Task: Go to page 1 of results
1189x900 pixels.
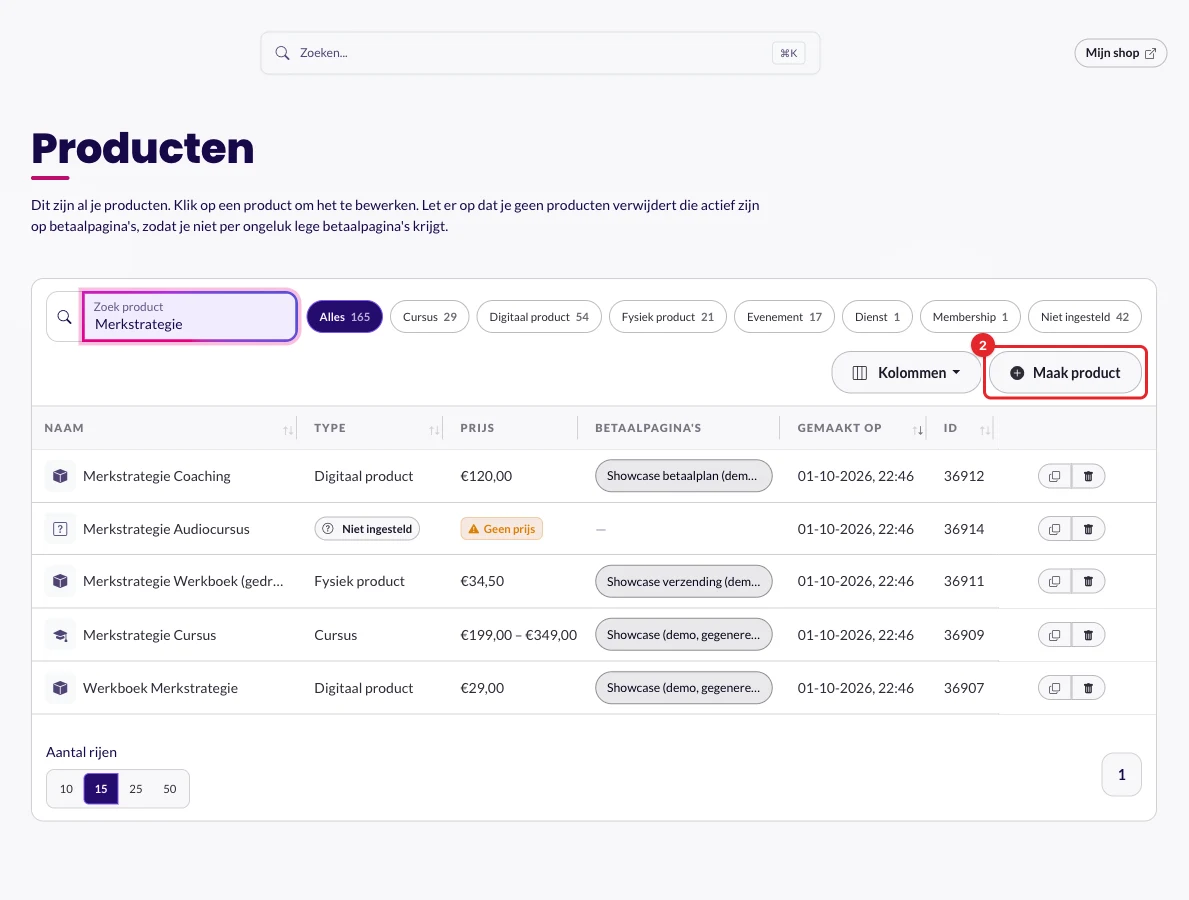Action: click(1121, 775)
